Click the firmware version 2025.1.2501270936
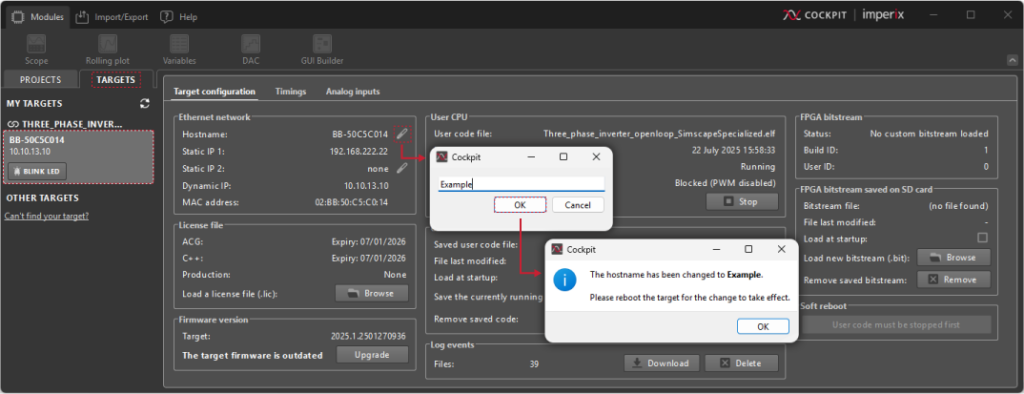The image size is (1024, 394). pyautogui.click(x=368, y=336)
